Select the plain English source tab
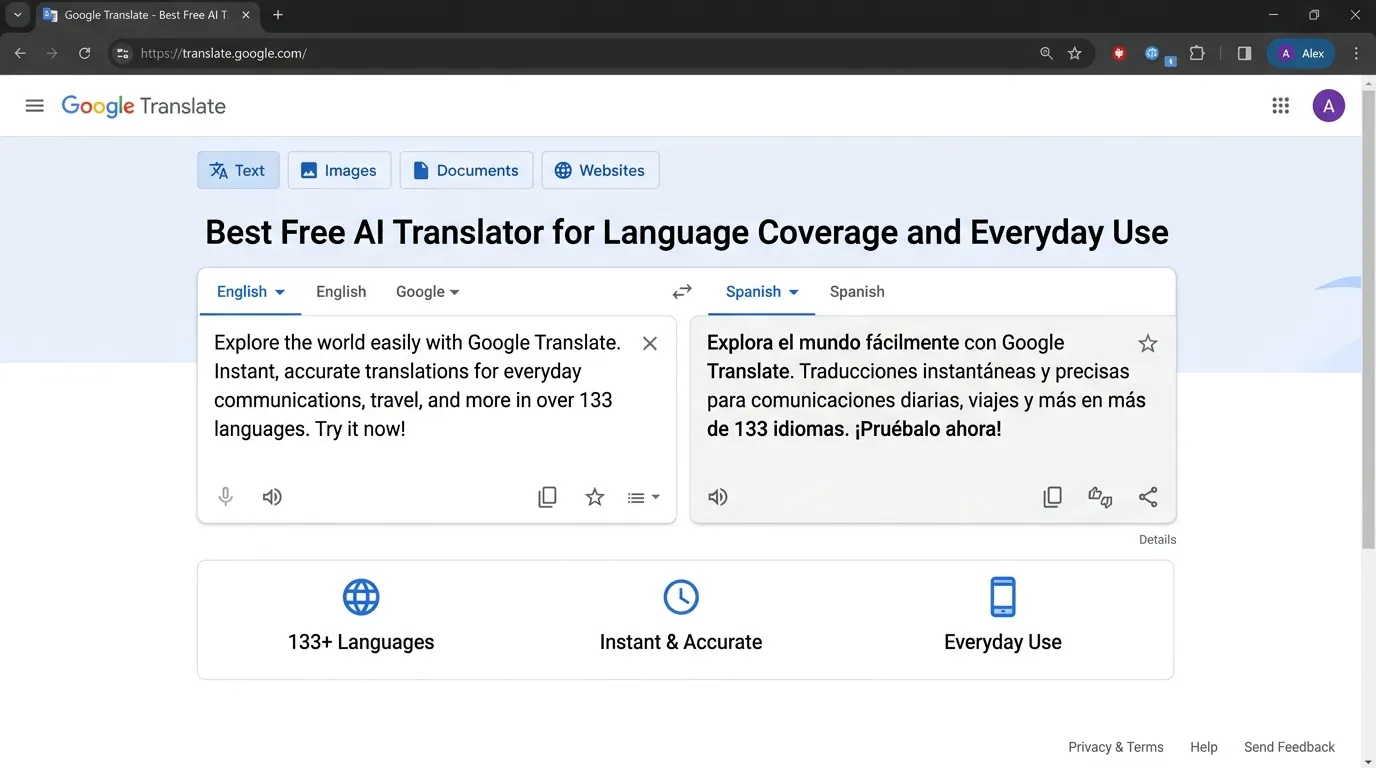This screenshot has height=768, width=1376. click(x=341, y=292)
